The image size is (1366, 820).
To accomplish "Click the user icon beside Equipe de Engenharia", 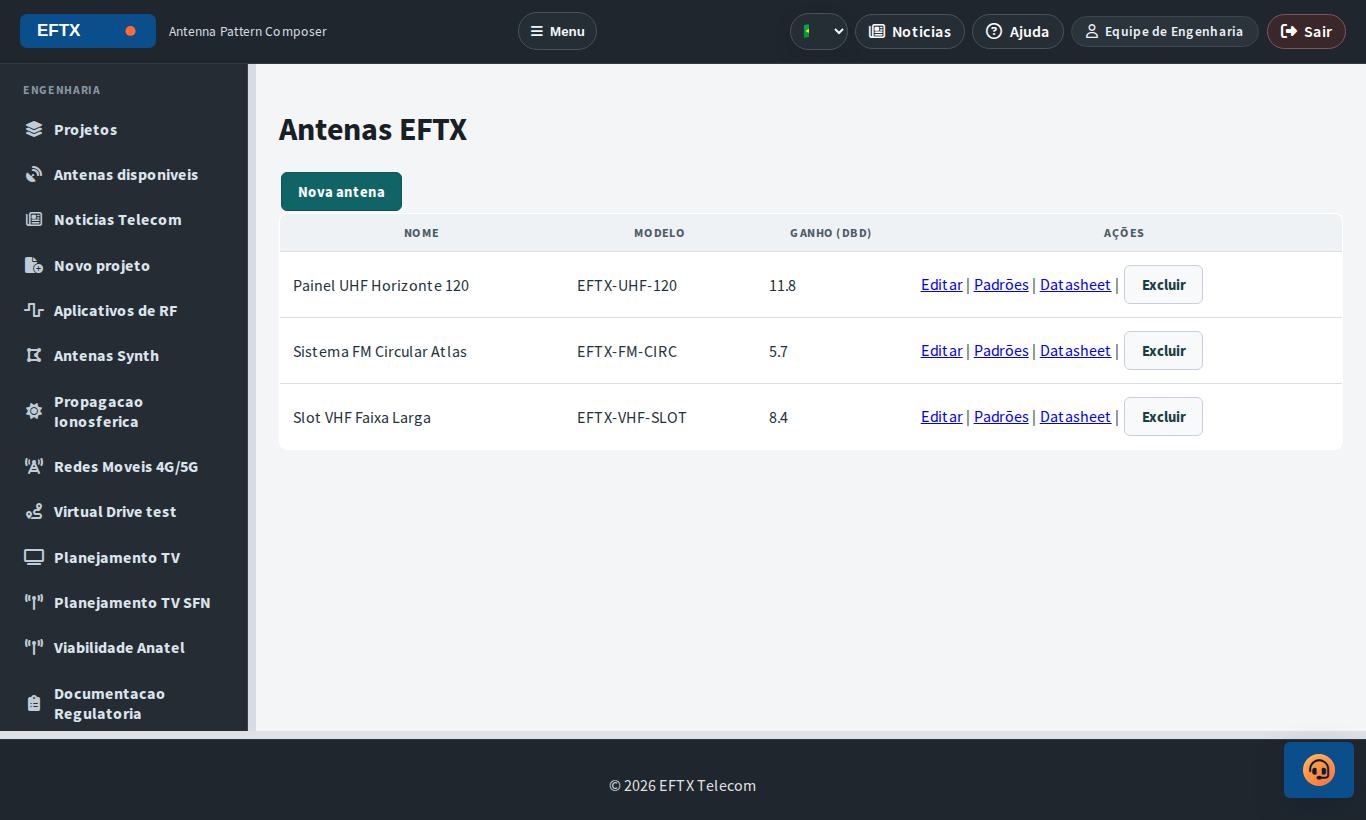I will coord(1092,31).
